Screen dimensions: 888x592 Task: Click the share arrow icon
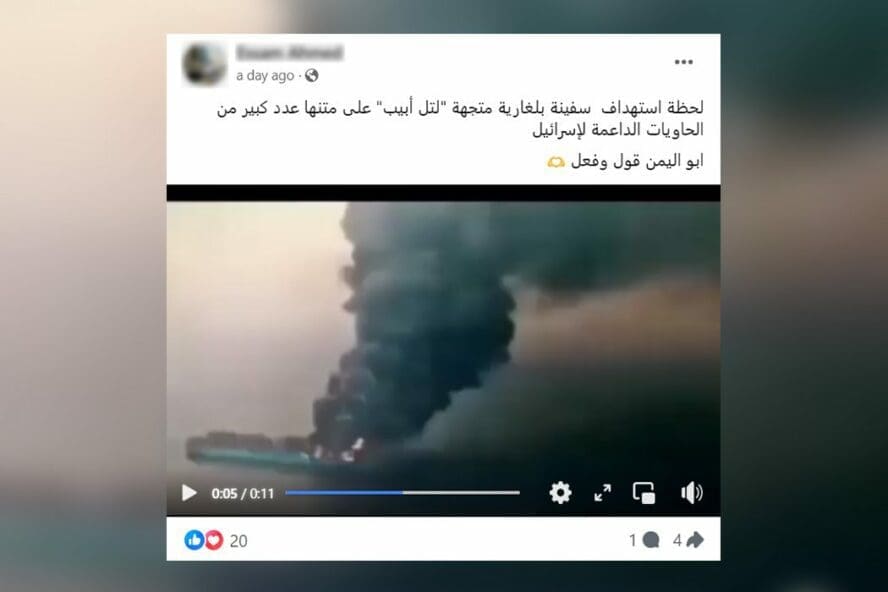point(695,540)
